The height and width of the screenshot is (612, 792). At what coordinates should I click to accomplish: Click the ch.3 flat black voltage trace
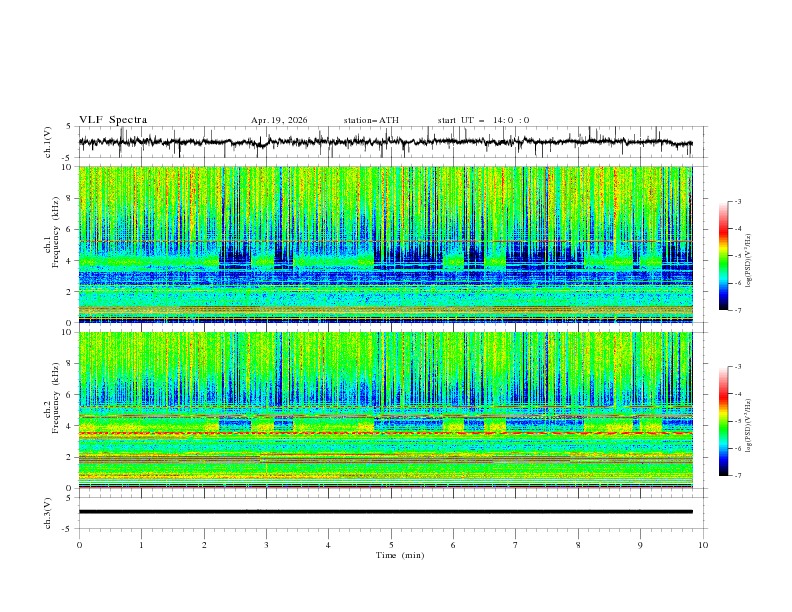pyautogui.click(x=385, y=512)
